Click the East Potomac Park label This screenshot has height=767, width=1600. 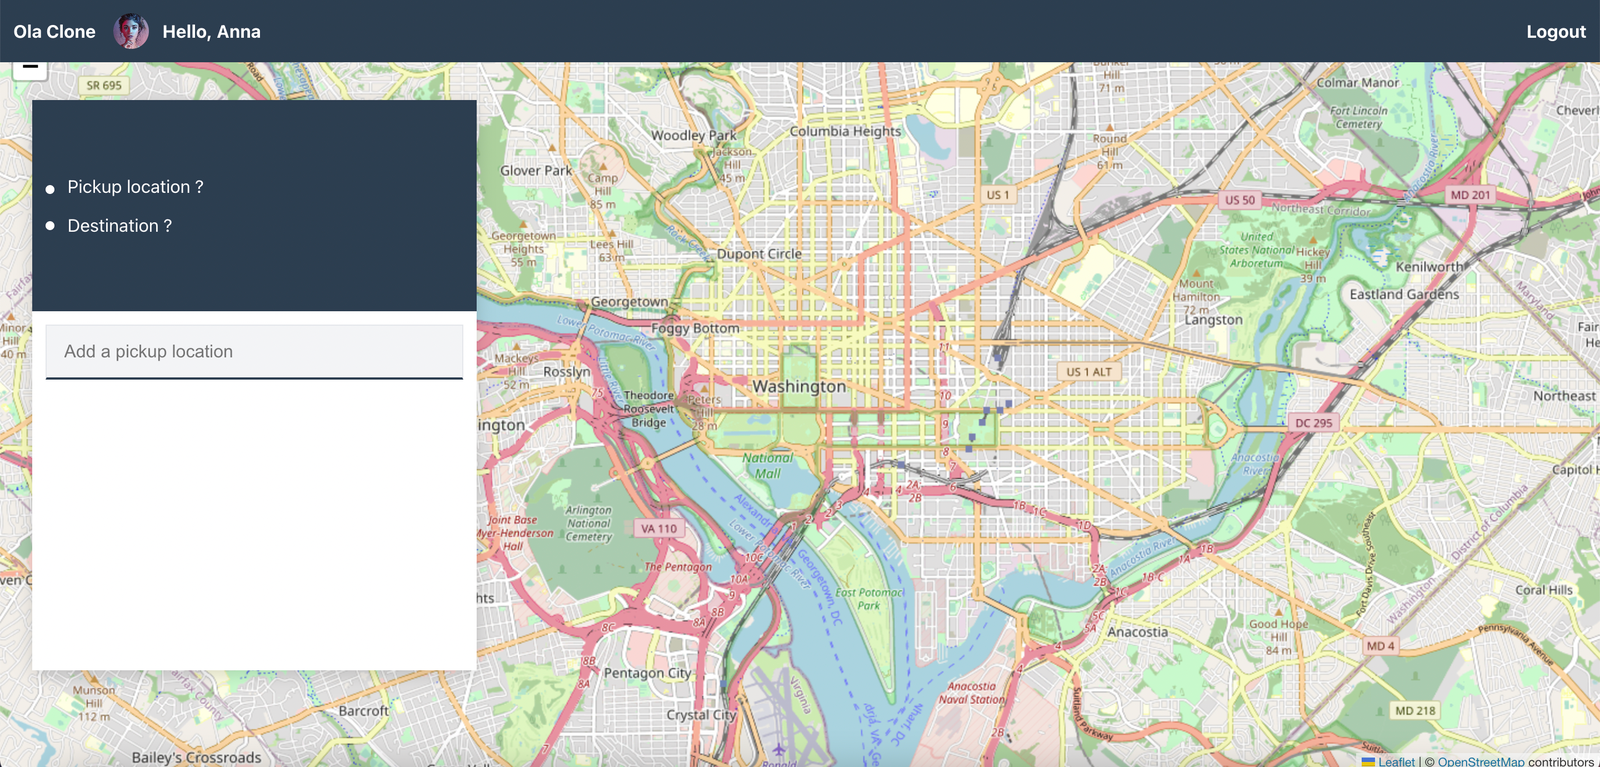click(869, 599)
